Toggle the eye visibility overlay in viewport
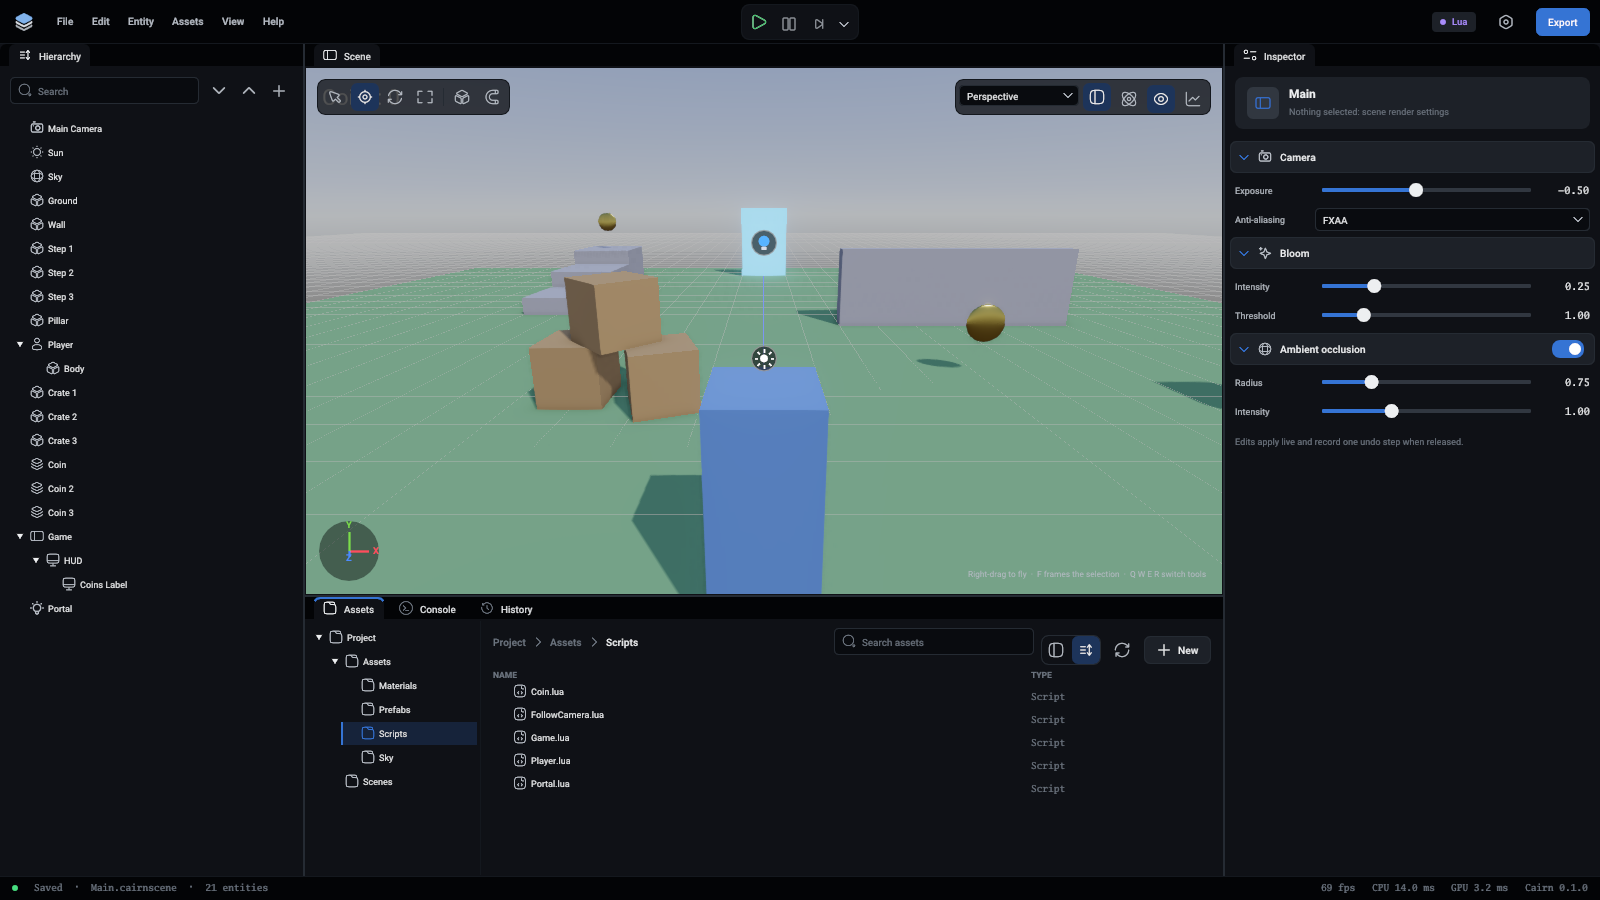Image resolution: width=1600 pixels, height=900 pixels. coord(1161,98)
